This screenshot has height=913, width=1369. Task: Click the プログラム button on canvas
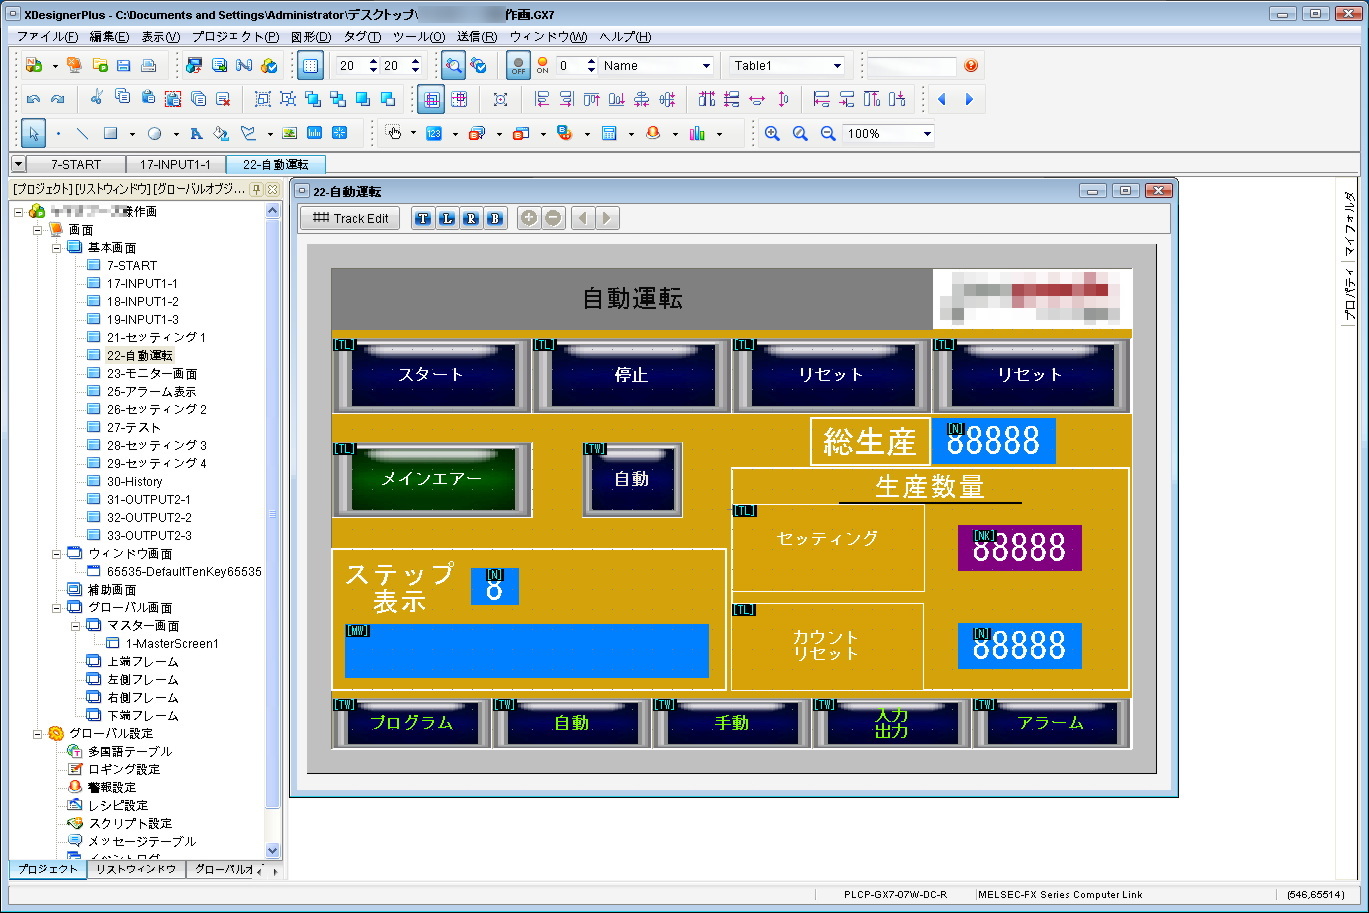point(411,723)
